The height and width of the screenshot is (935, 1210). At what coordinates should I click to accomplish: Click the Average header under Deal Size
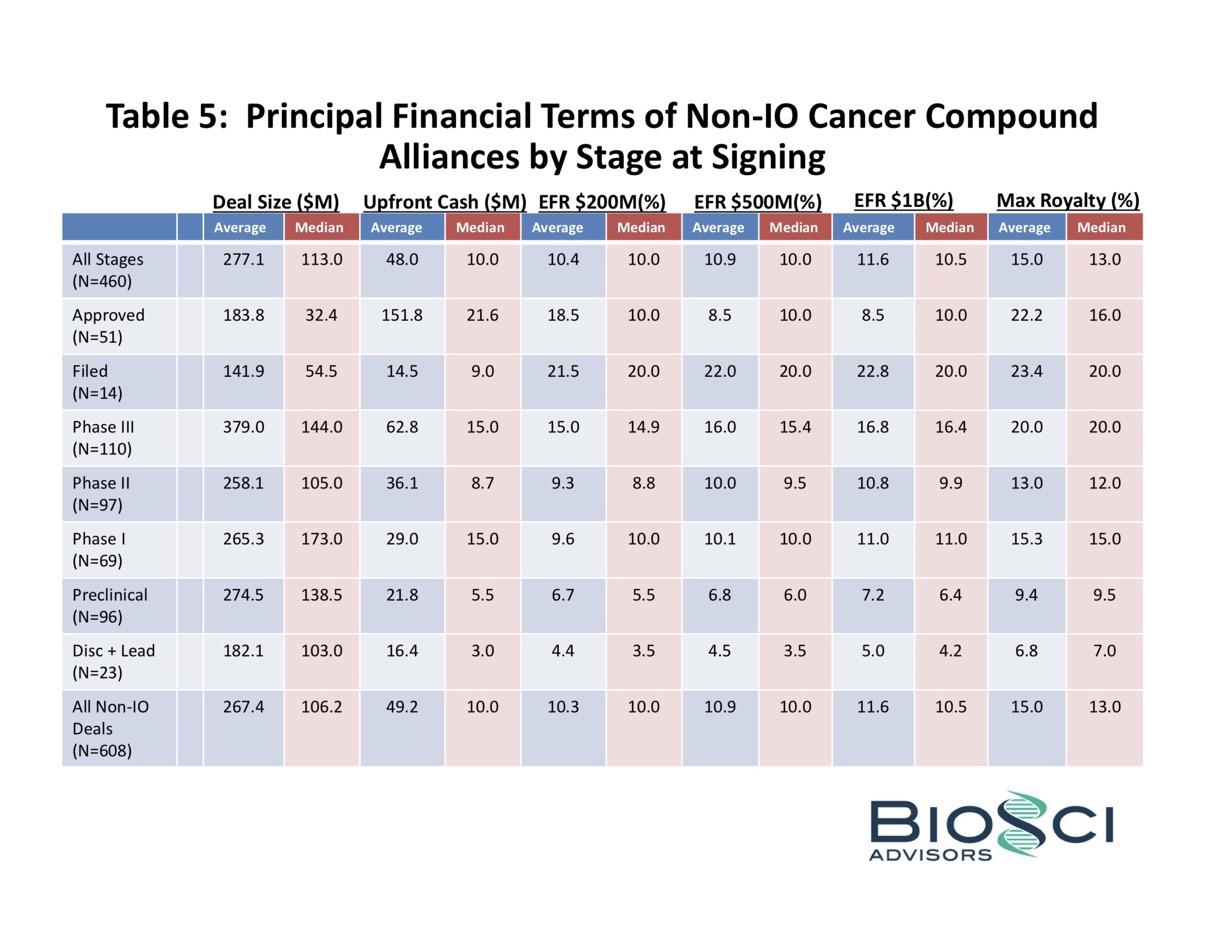coord(242,227)
